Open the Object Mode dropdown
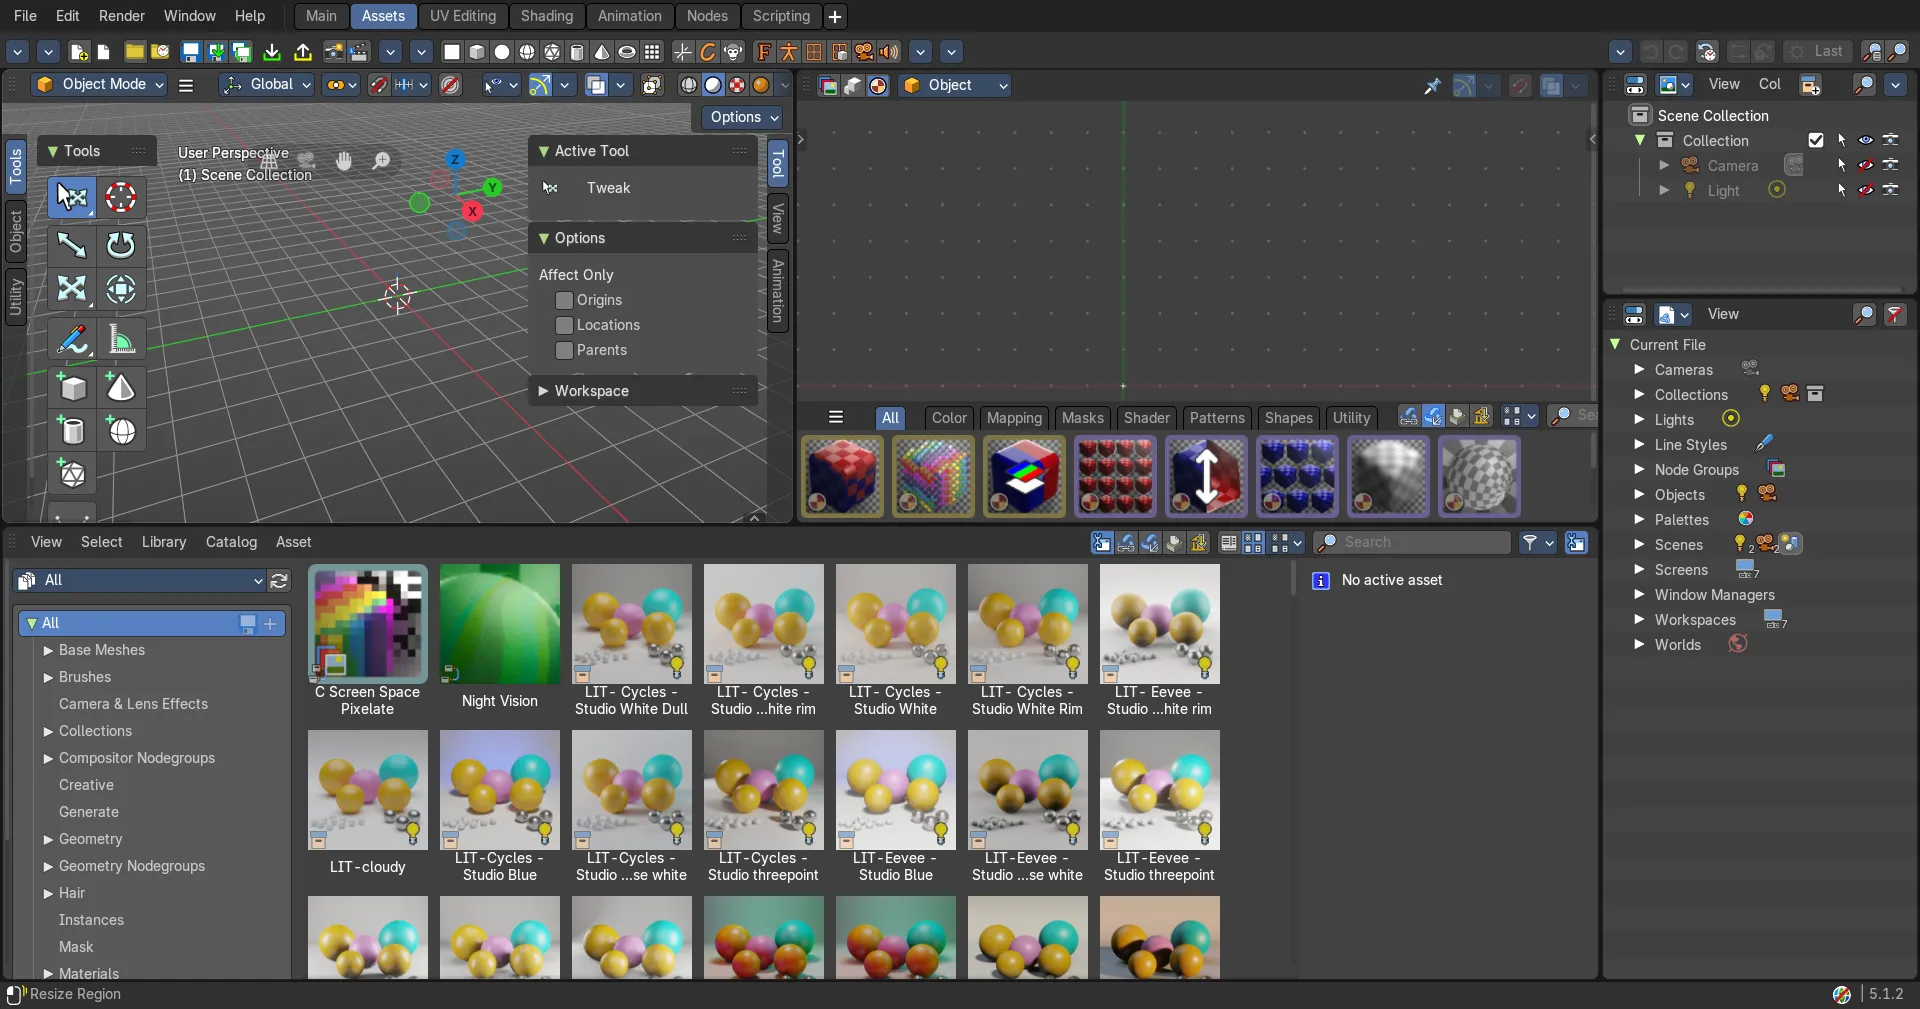Screen dimensions: 1920x1009 click(99, 85)
